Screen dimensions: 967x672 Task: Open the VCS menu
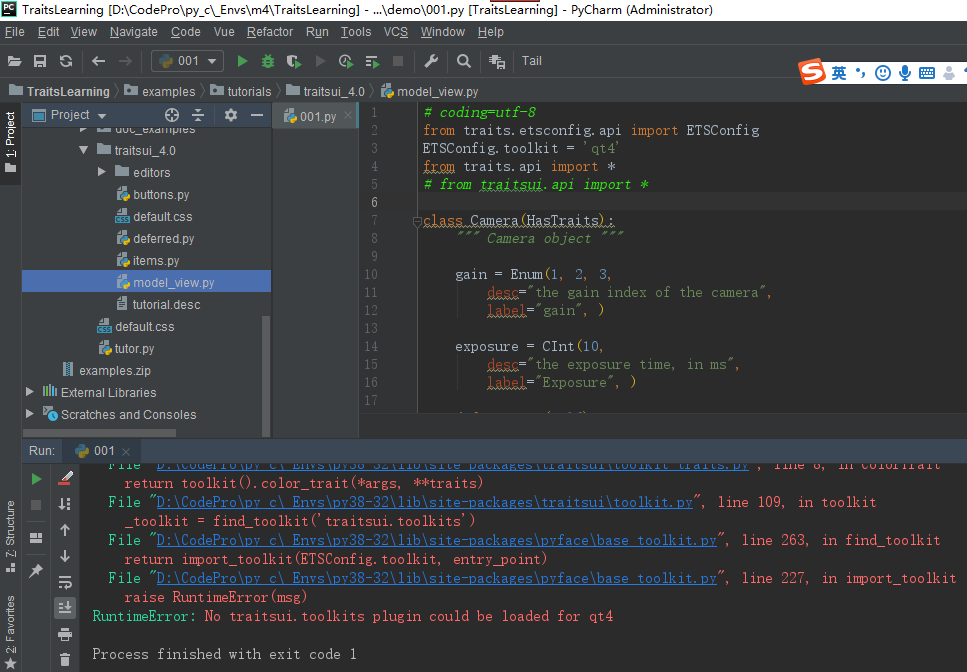tap(395, 31)
